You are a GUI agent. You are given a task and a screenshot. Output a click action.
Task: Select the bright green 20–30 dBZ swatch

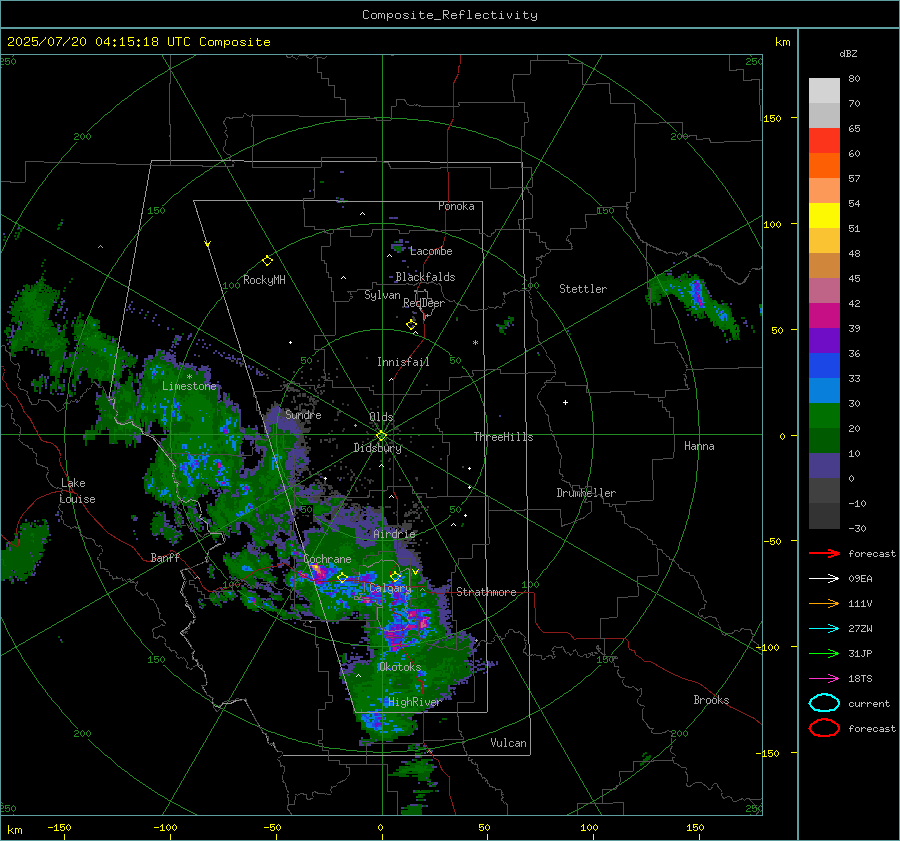coord(824,416)
